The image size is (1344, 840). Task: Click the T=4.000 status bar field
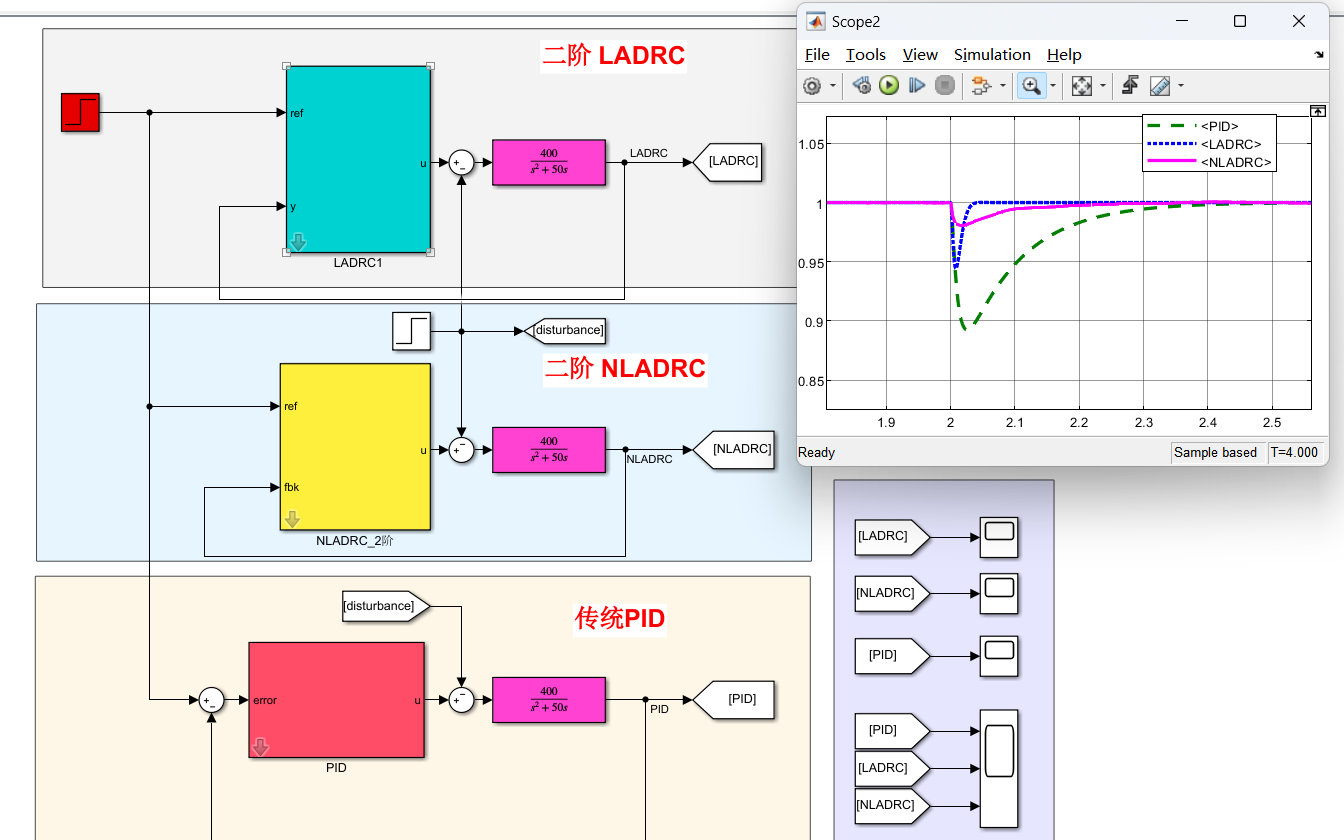tap(1296, 452)
